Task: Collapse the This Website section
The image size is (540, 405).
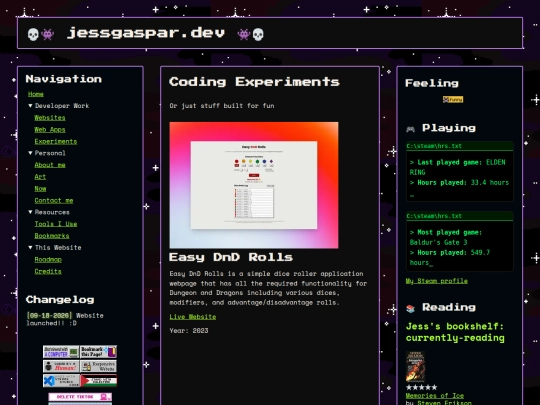Action: tap(54, 248)
